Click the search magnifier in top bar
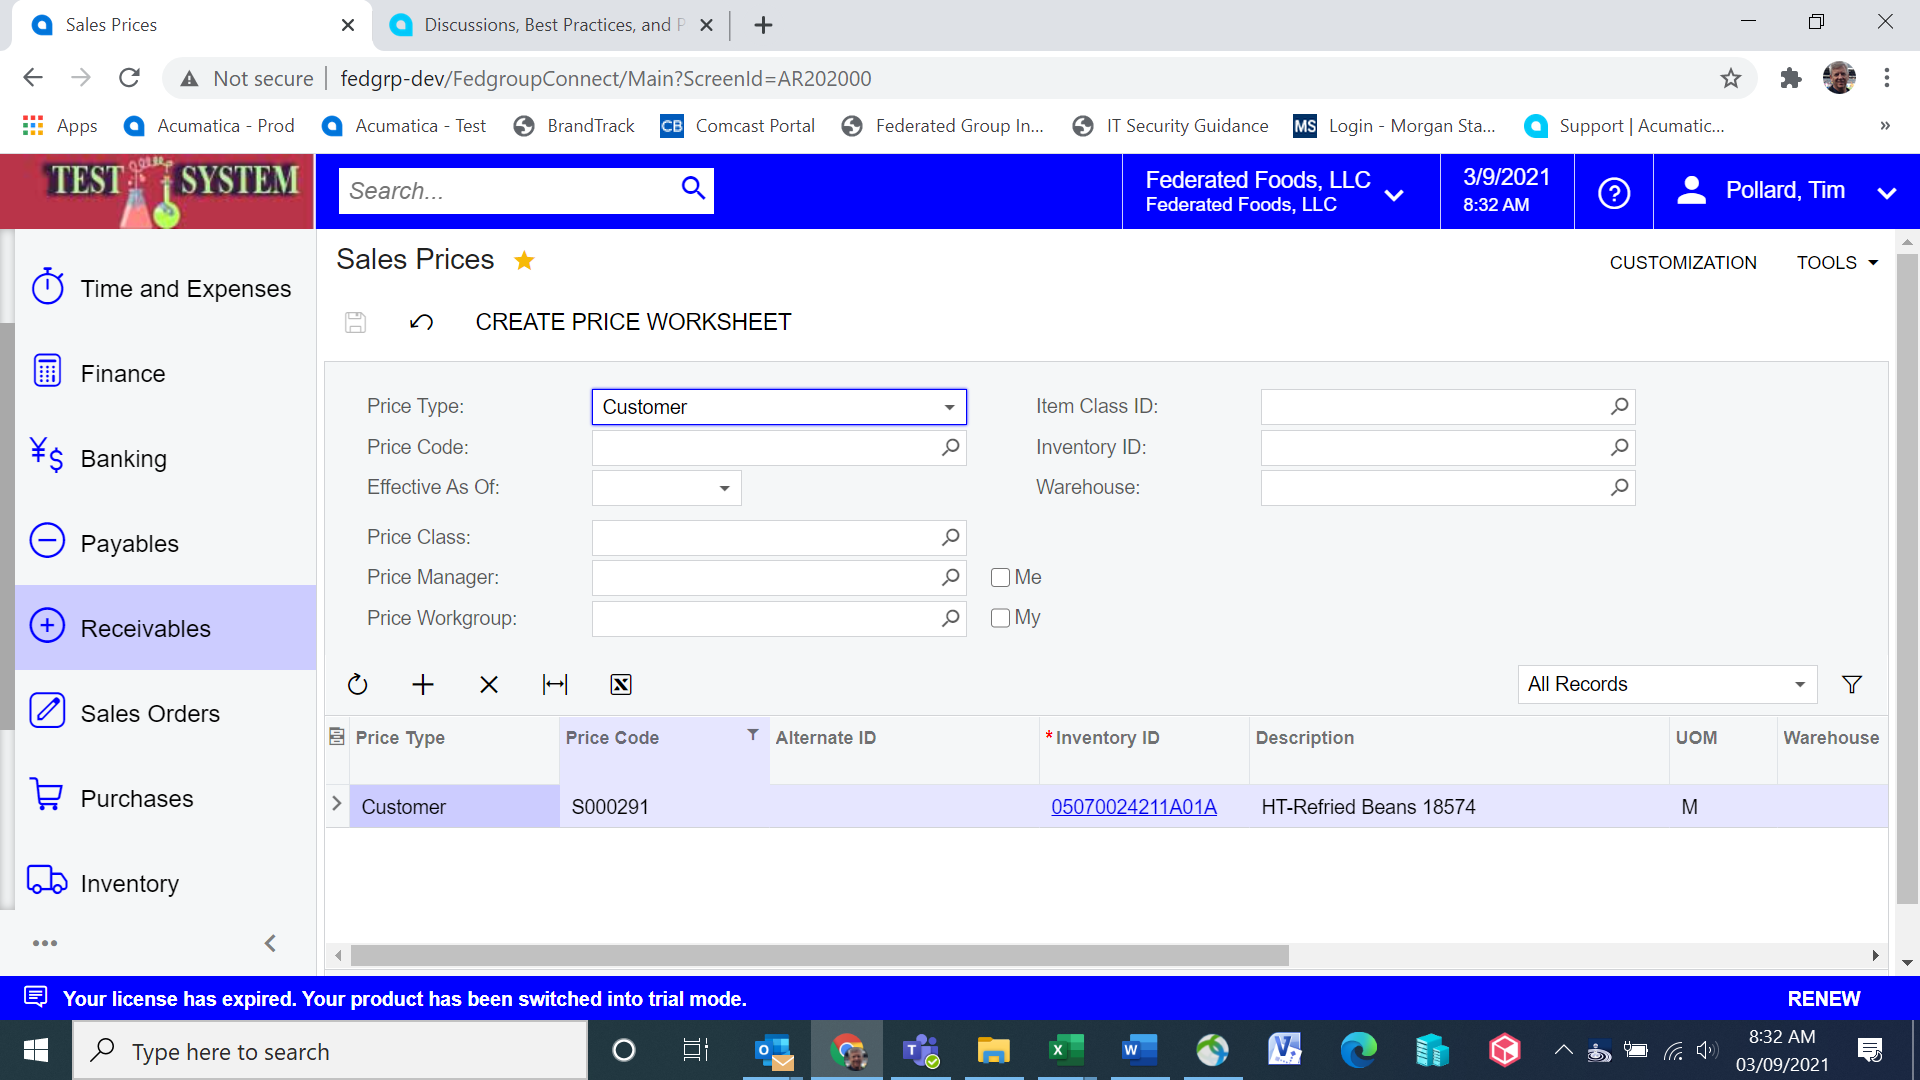The image size is (1920, 1080). click(x=693, y=188)
